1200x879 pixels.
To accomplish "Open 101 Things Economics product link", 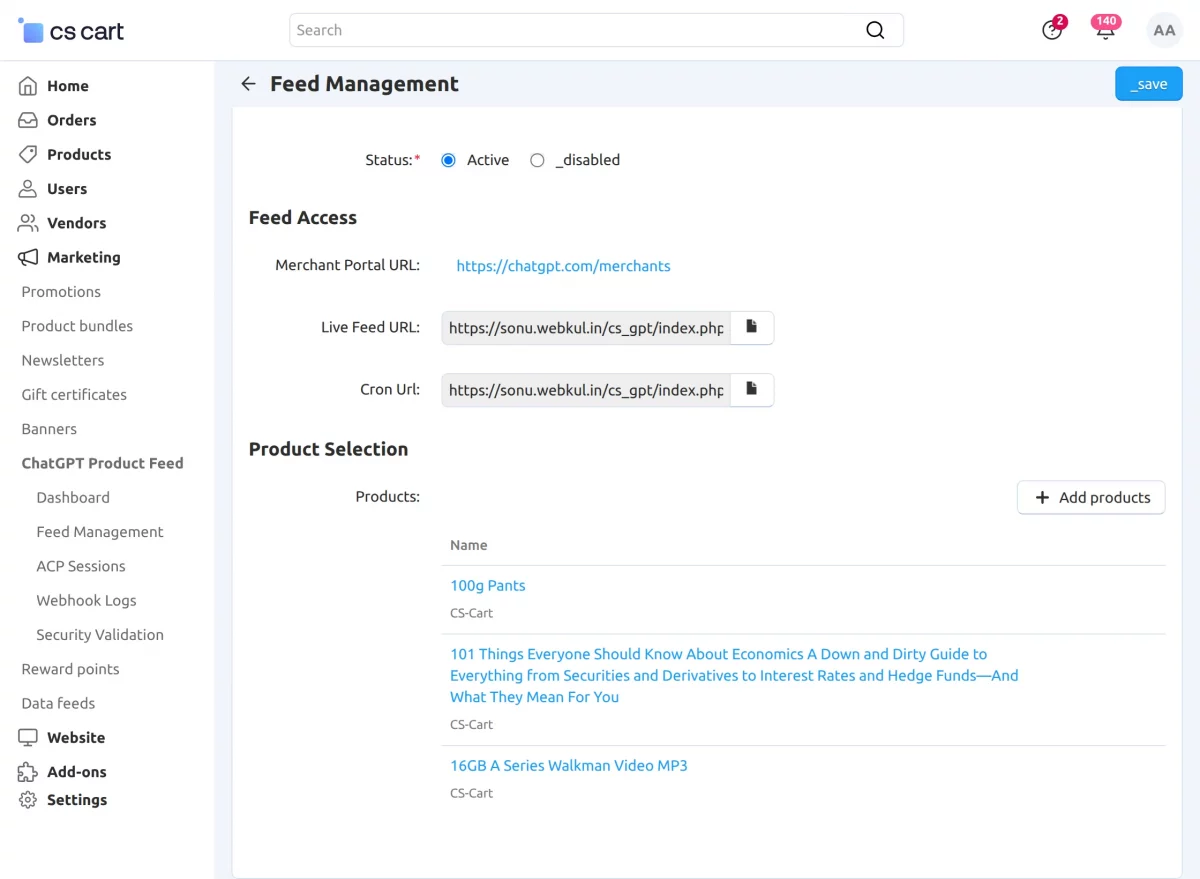I will tap(734, 675).
